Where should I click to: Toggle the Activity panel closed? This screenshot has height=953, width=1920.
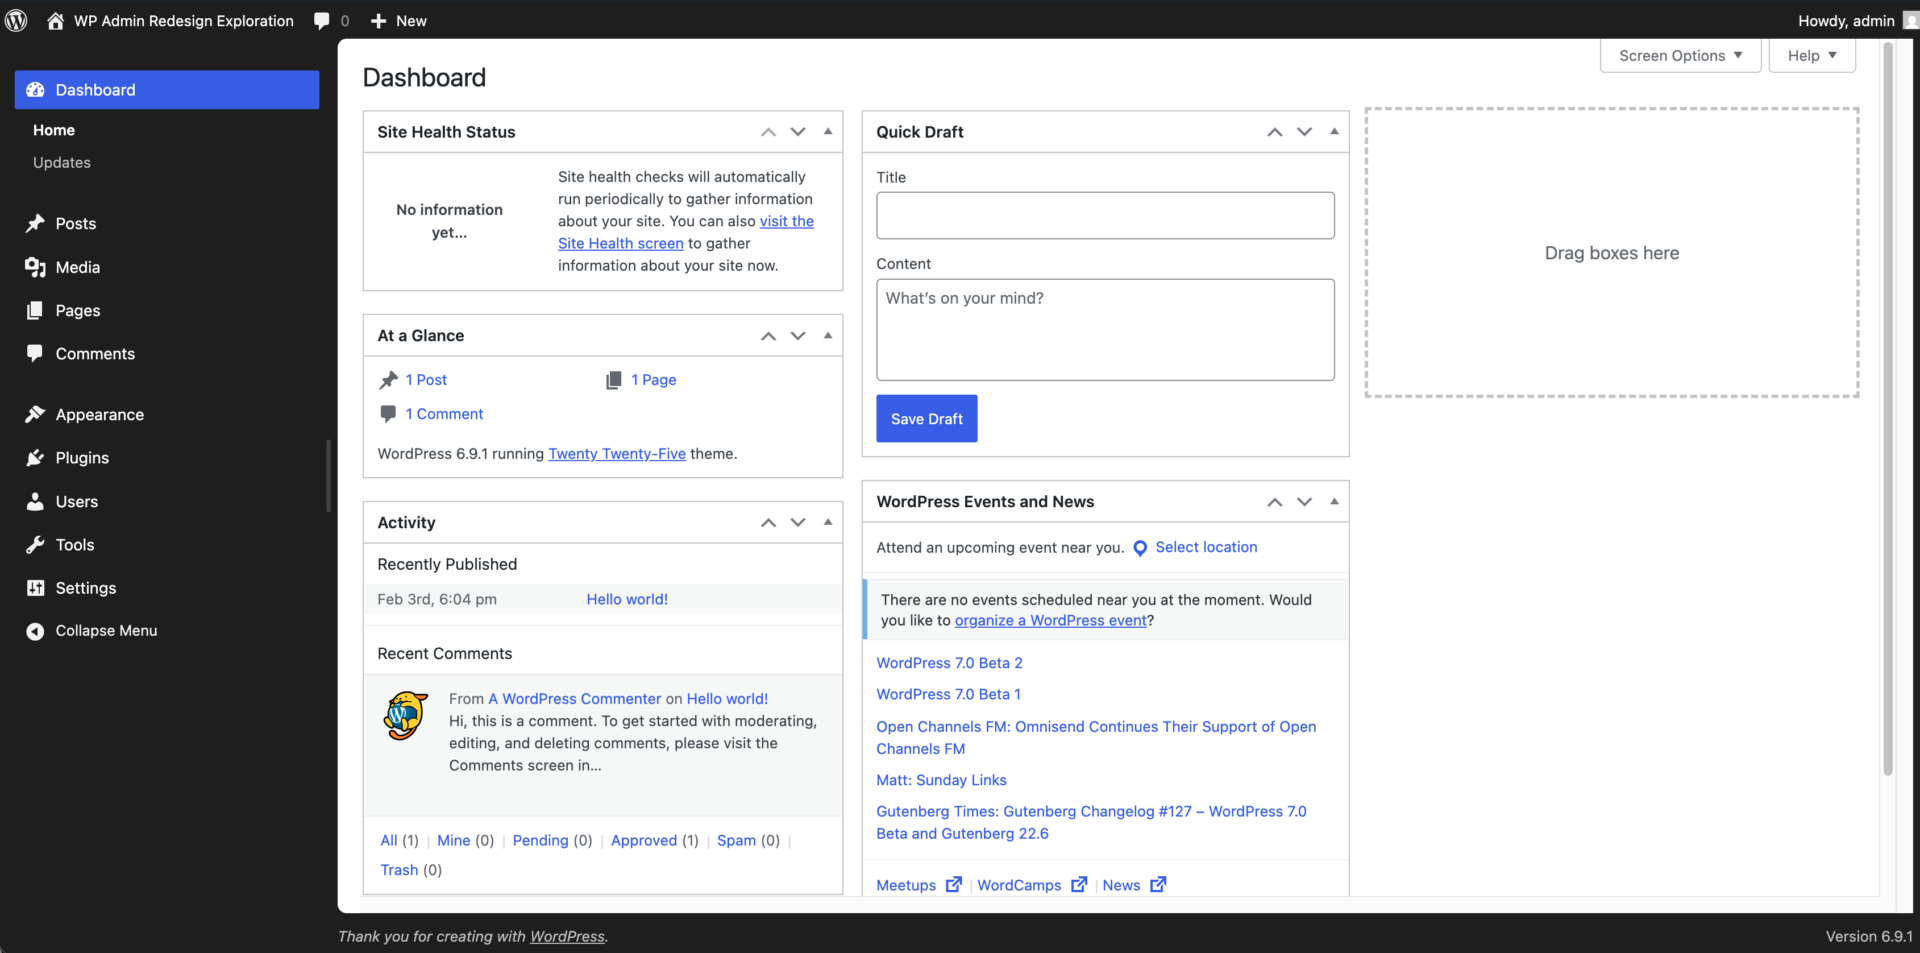coord(828,522)
